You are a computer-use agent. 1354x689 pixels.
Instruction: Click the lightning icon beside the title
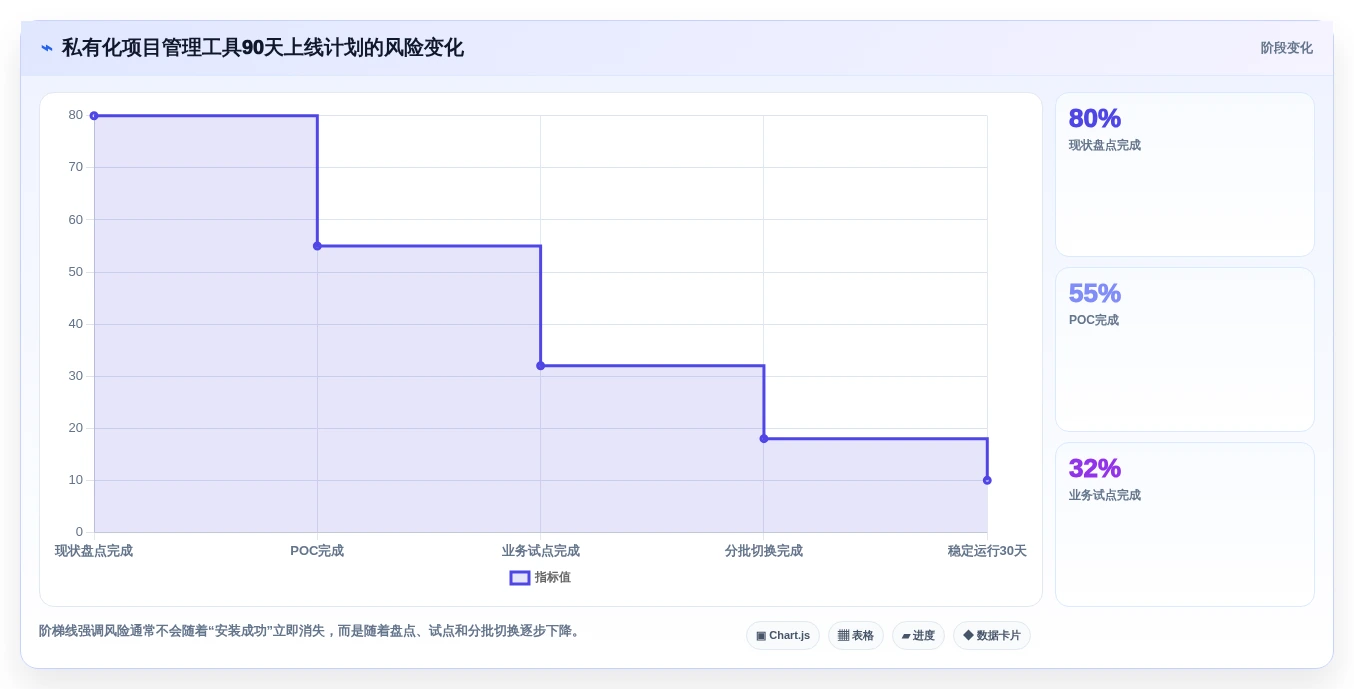pos(47,48)
